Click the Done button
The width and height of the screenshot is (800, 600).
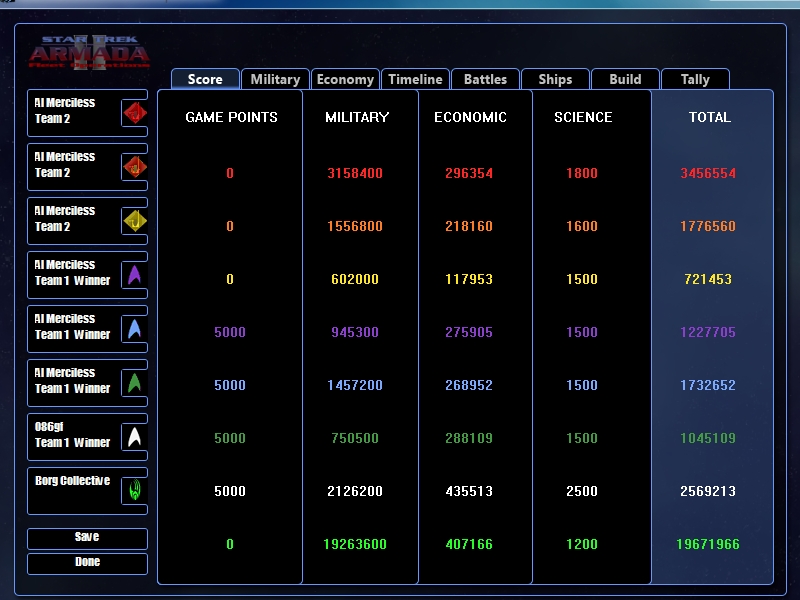click(x=87, y=562)
